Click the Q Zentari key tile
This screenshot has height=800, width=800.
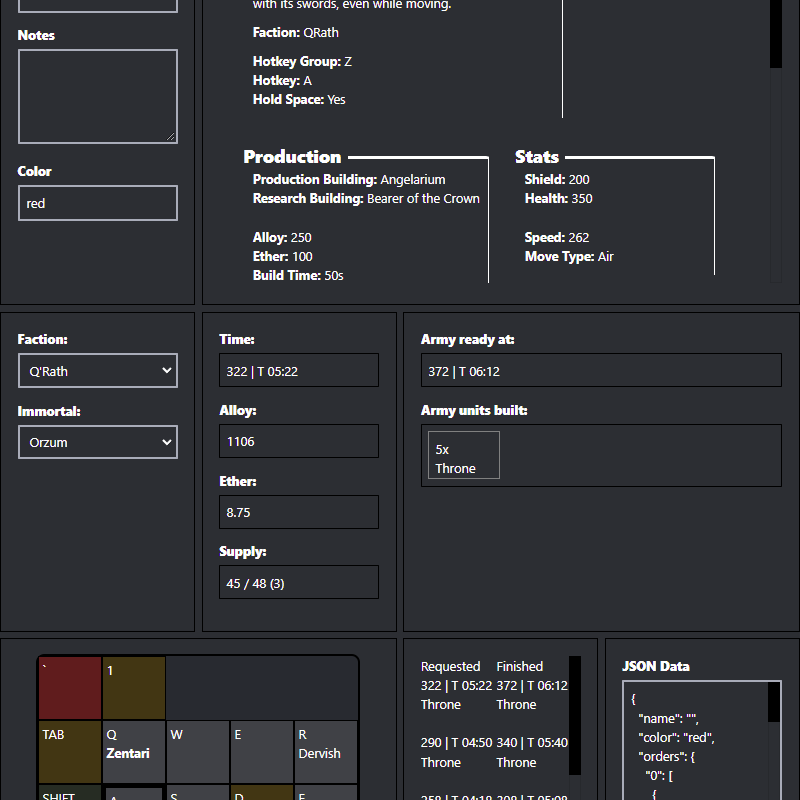[133, 751]
